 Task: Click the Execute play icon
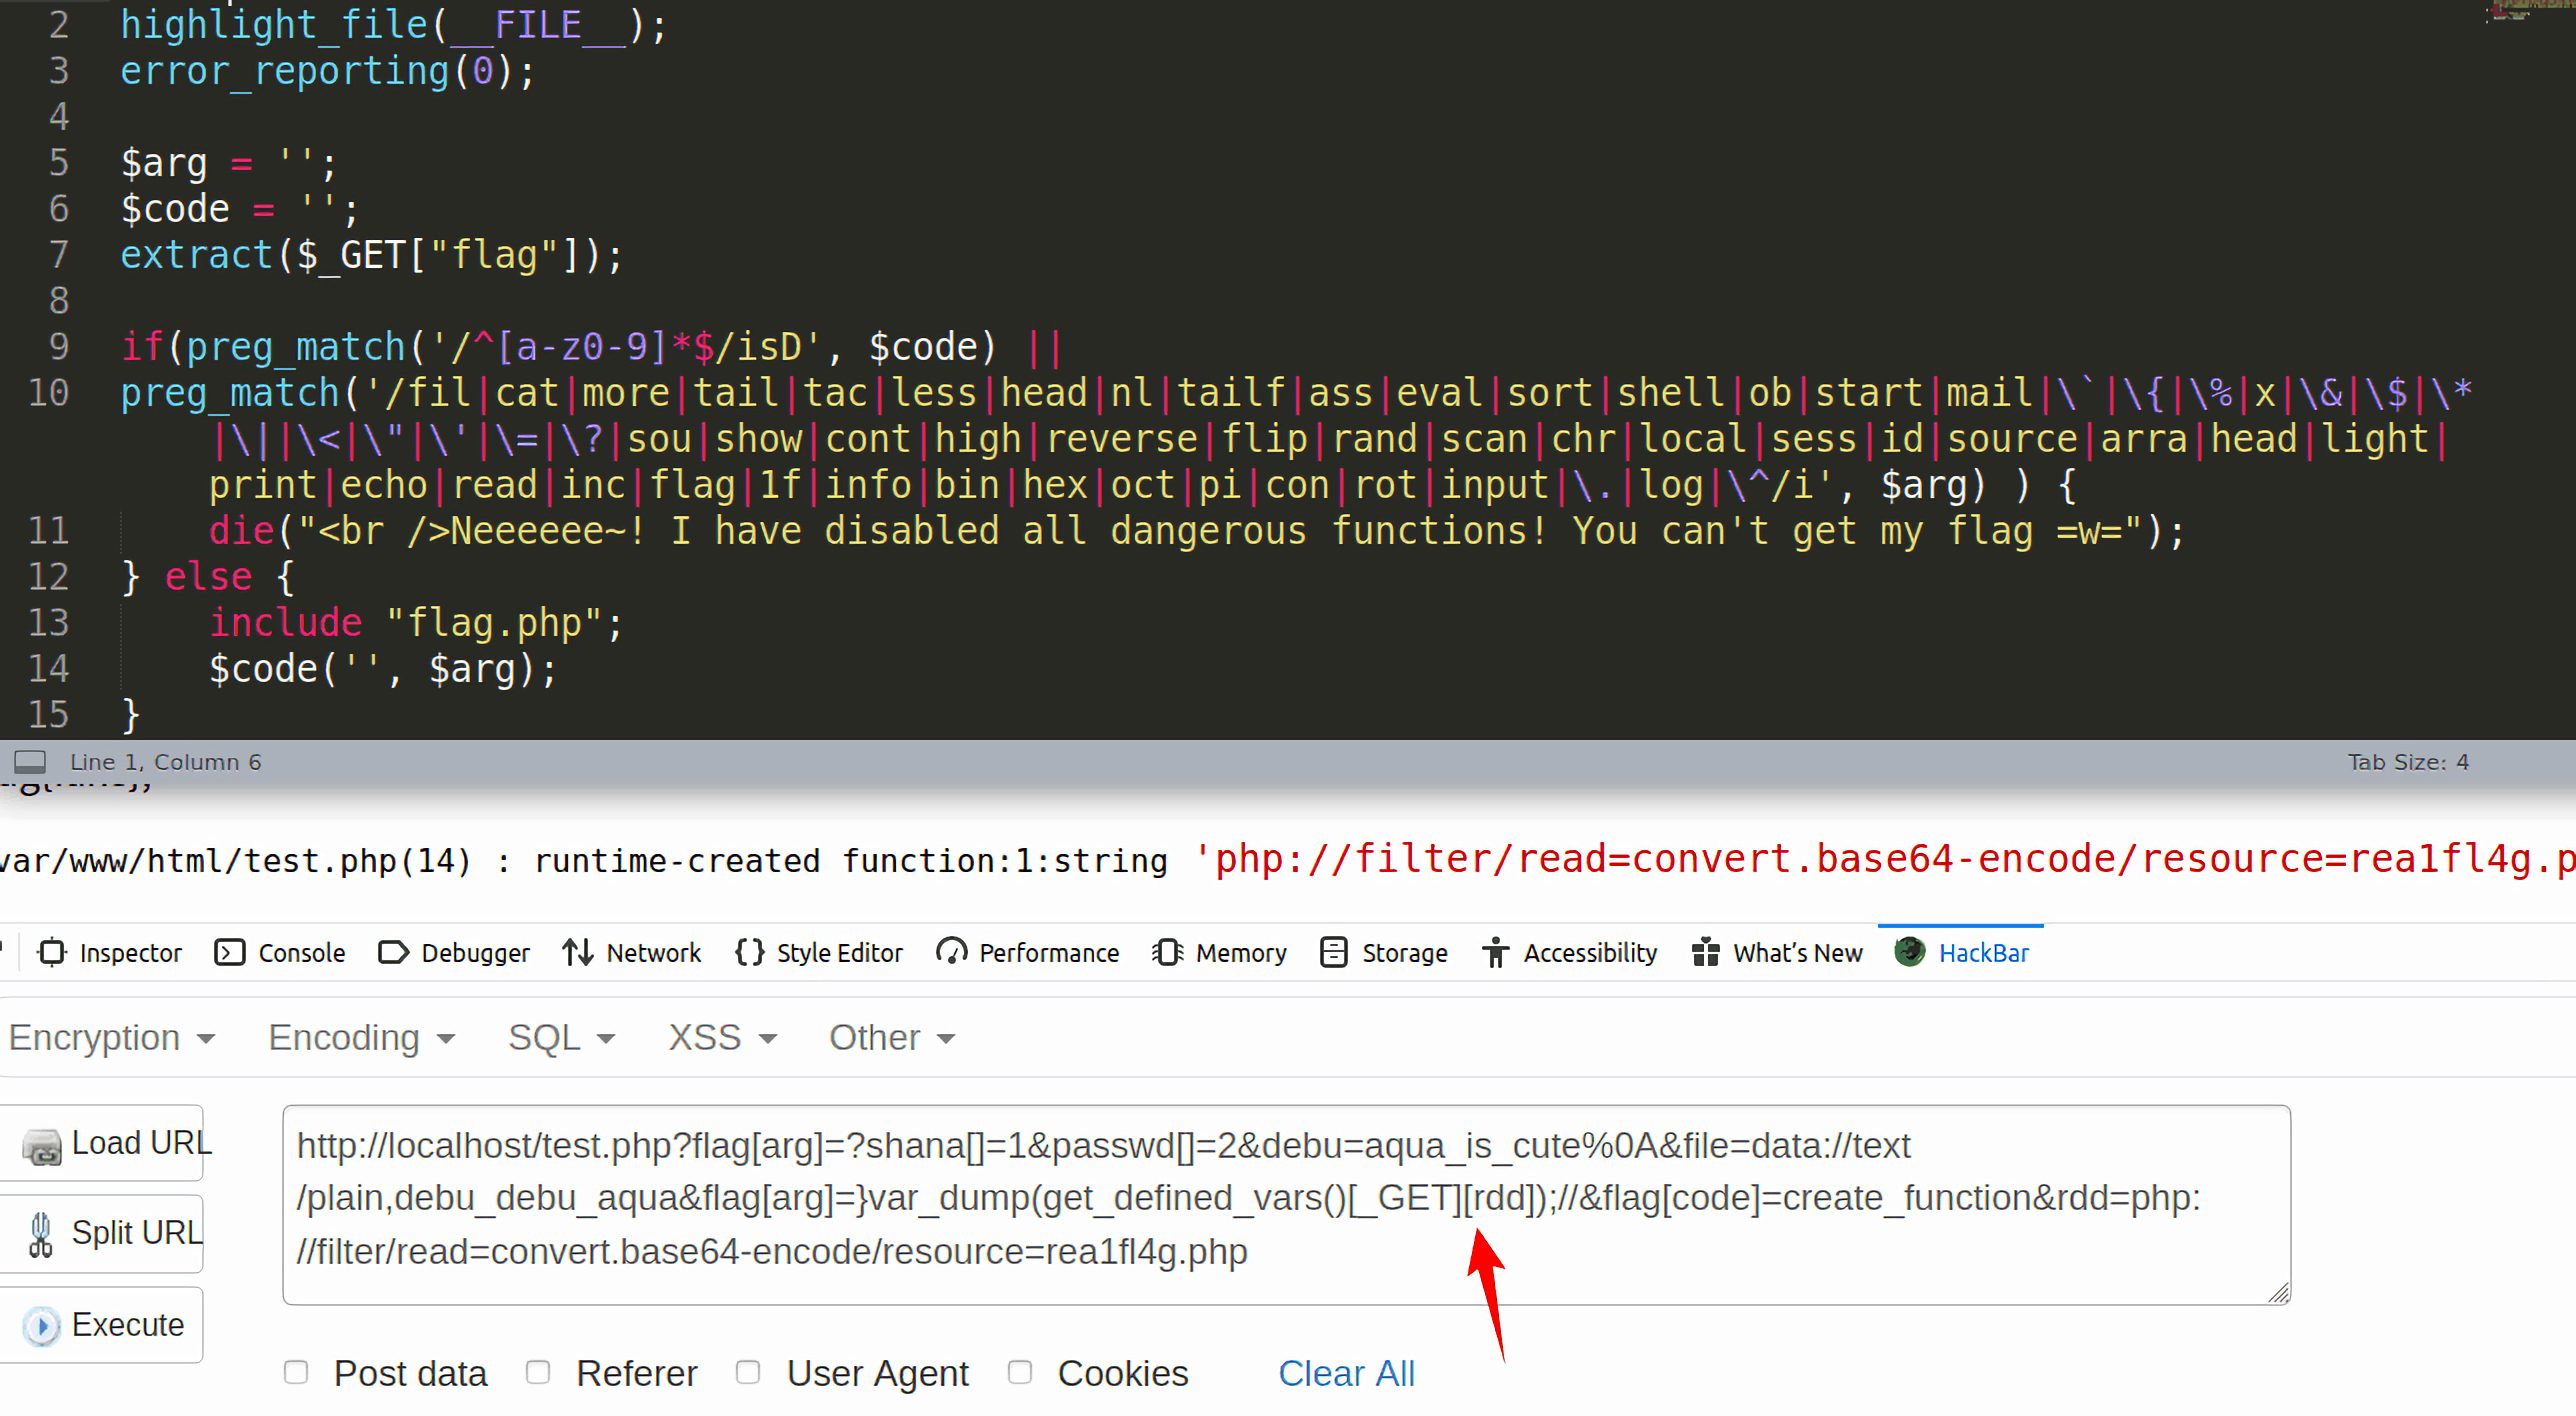42,1326
